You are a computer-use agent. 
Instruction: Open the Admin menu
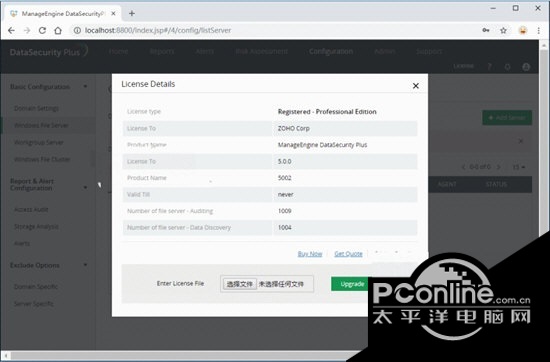point(384,52)
